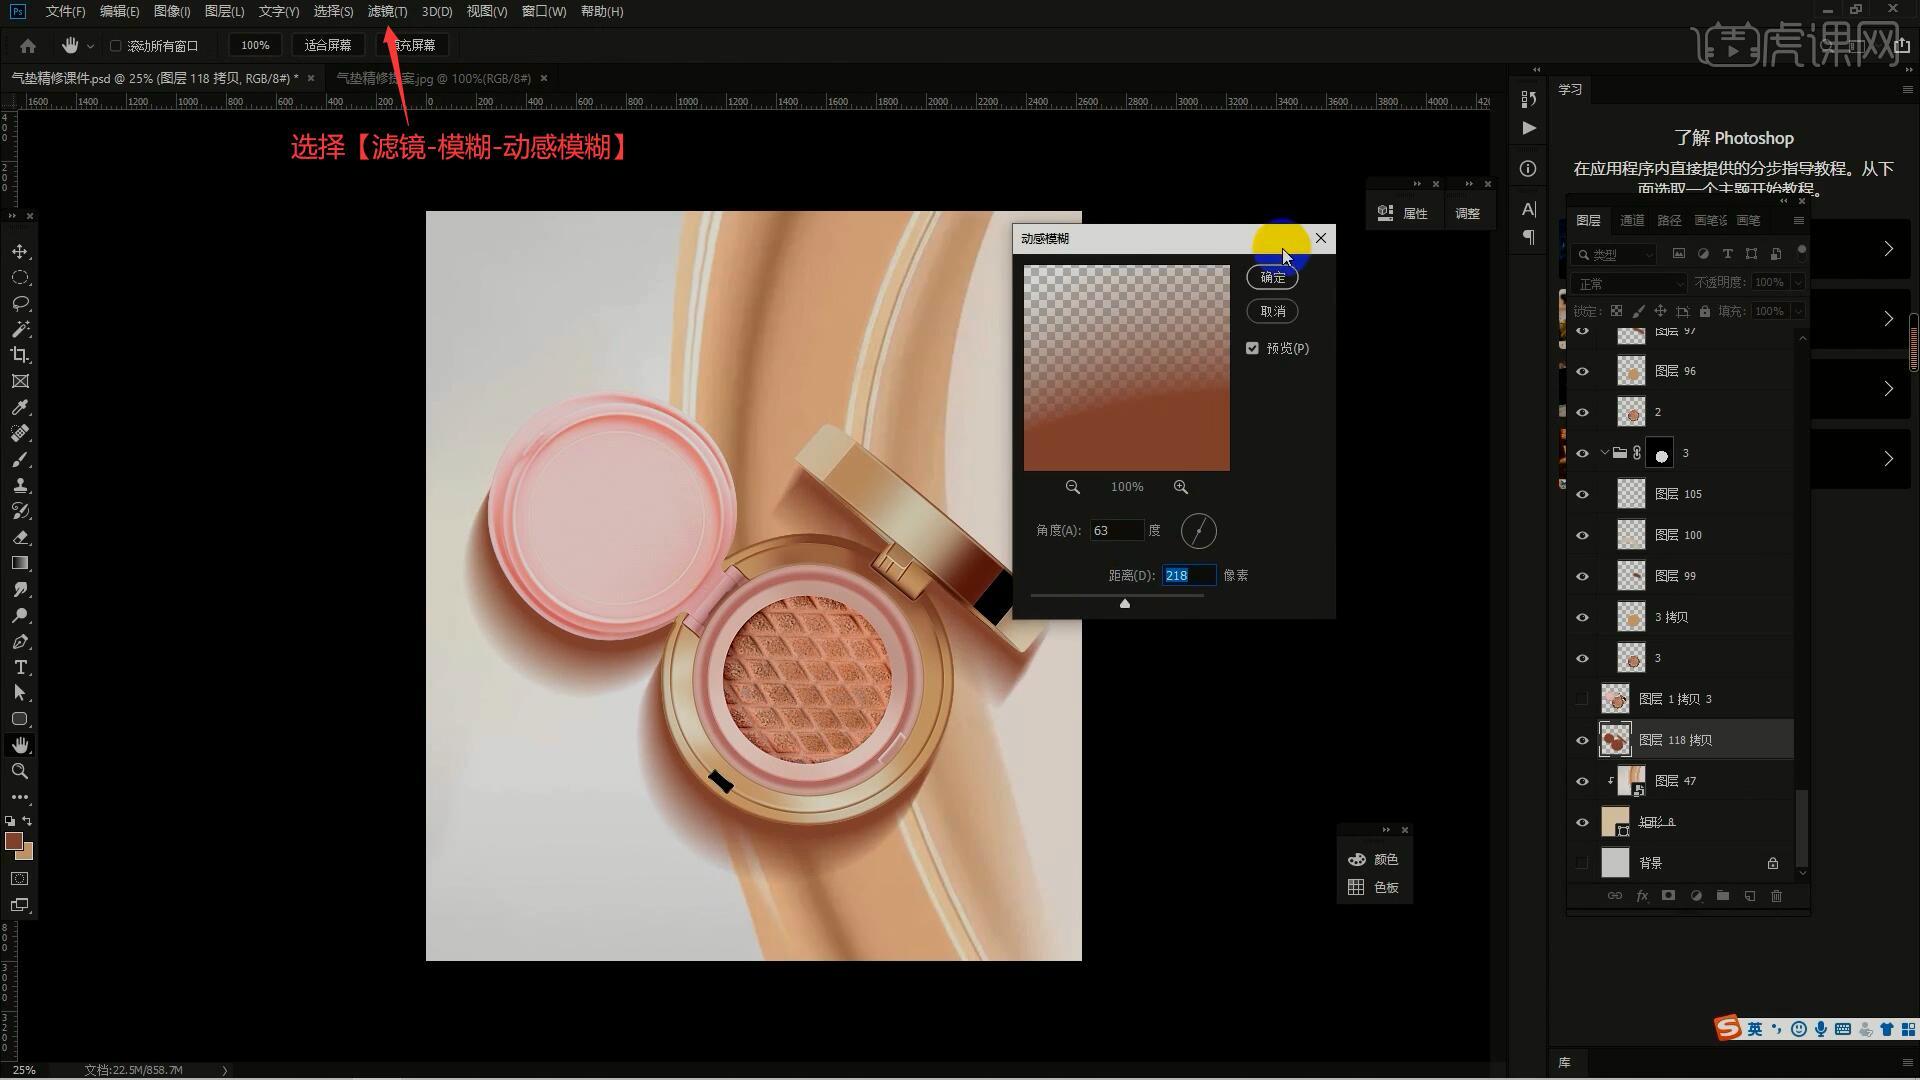Select the Crop tool

coord(20,355)
